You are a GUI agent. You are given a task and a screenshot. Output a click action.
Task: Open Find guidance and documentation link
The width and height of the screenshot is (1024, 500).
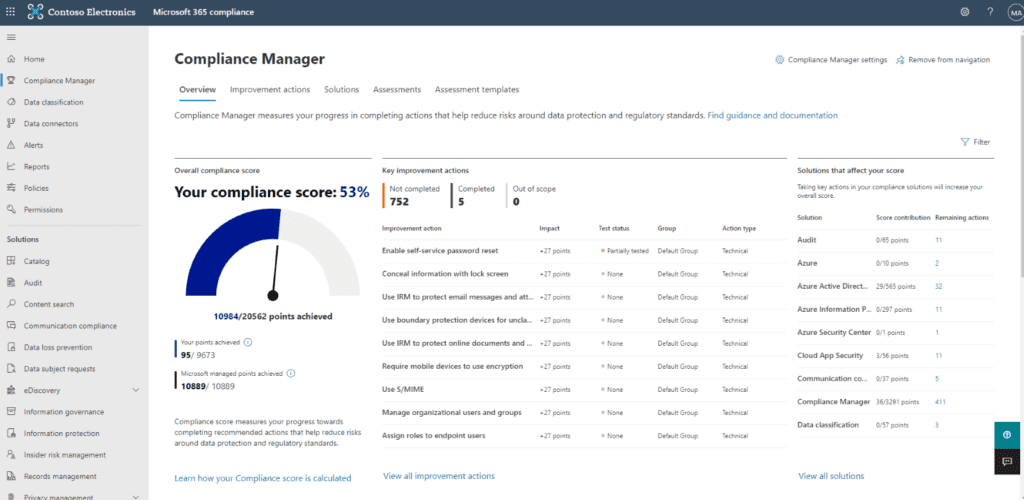tap(773, 116)
